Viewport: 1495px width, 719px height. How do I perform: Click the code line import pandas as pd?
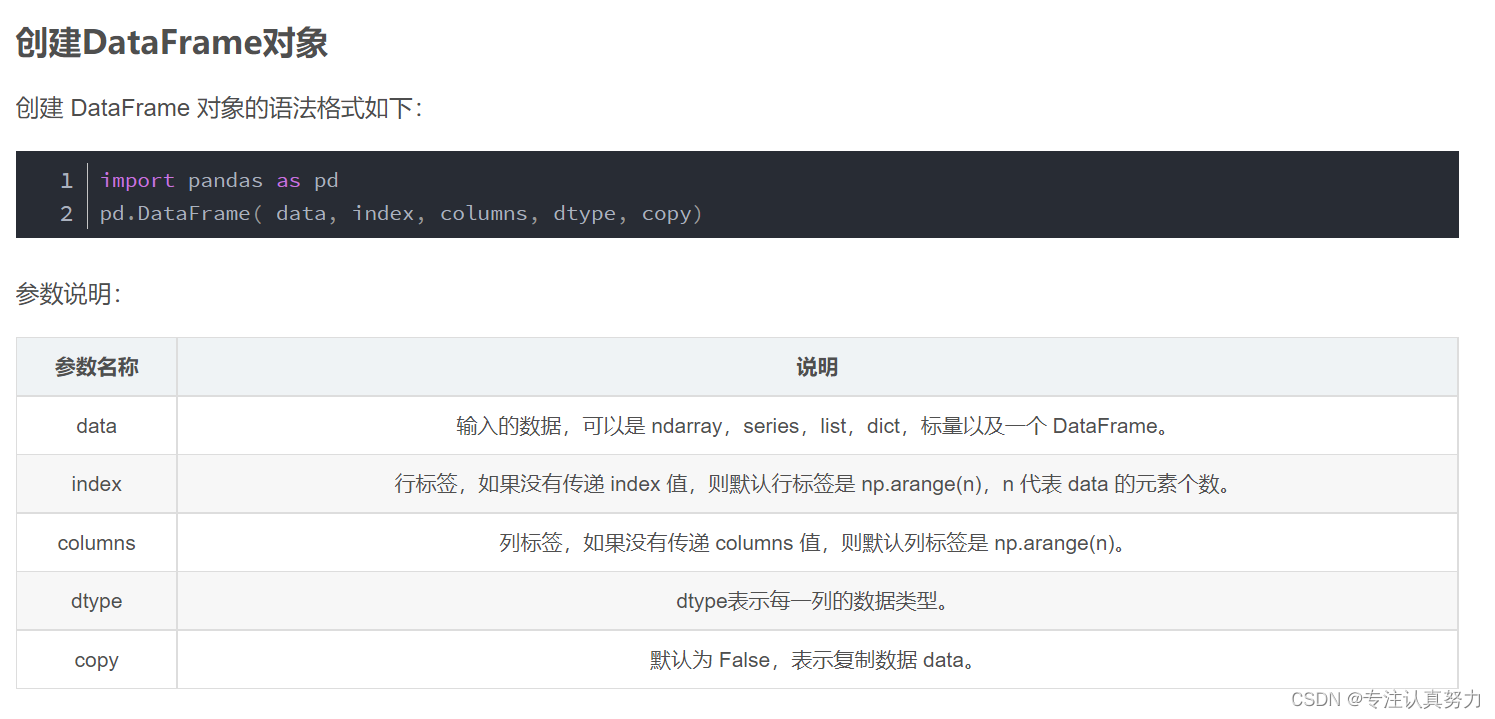click(x=219, y=181)
